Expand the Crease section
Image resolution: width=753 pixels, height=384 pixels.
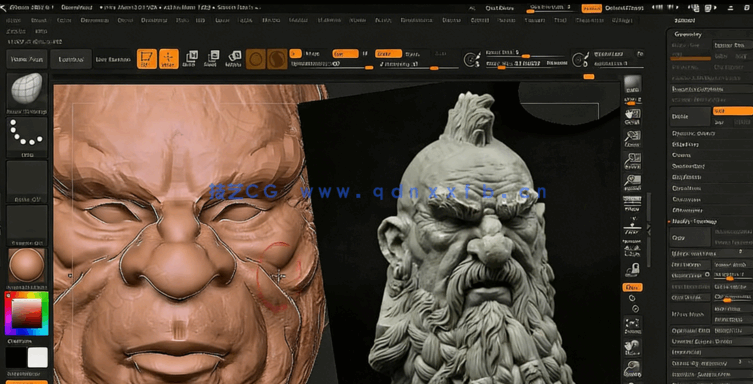pos(681,156)
